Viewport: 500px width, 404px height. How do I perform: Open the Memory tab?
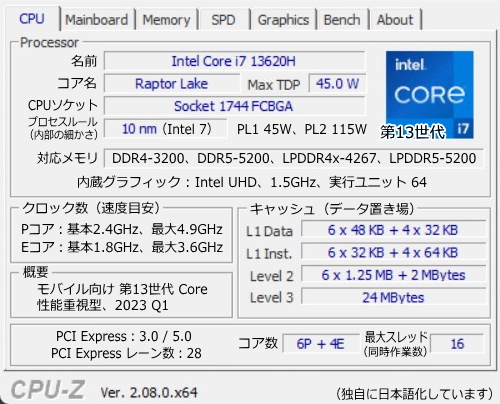click(x=166, y=20)
